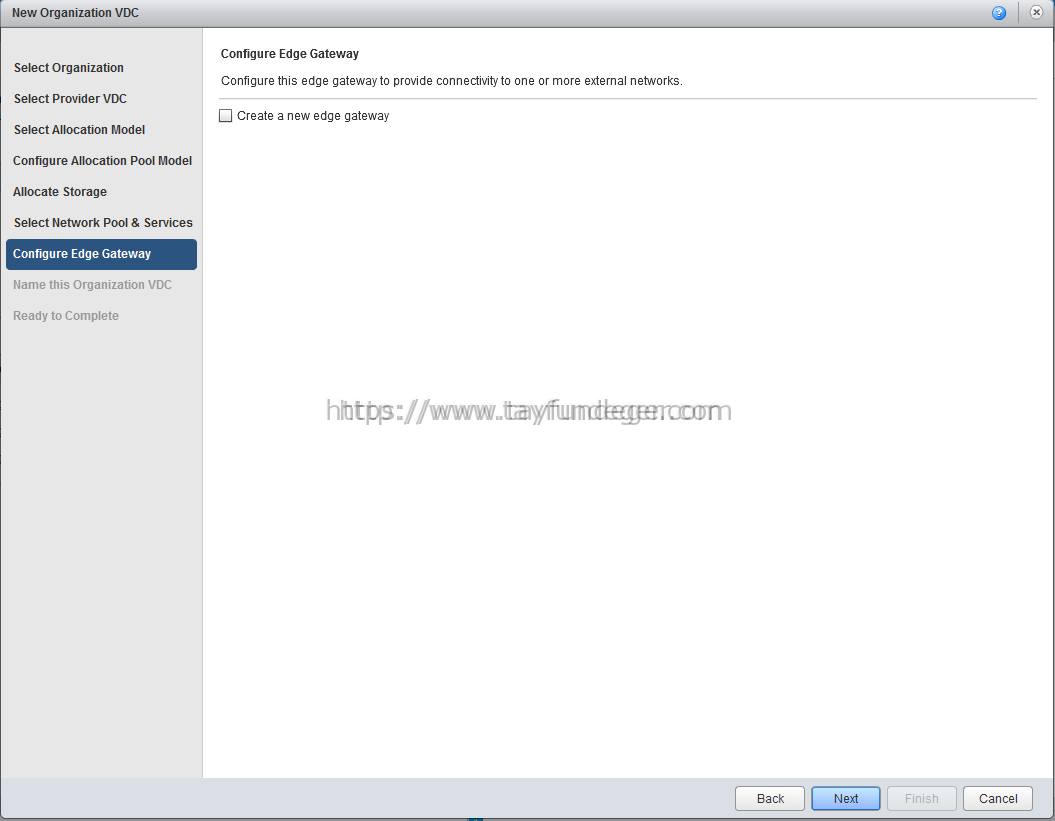
Task: Click the Back button
Action: click(770, 798)
